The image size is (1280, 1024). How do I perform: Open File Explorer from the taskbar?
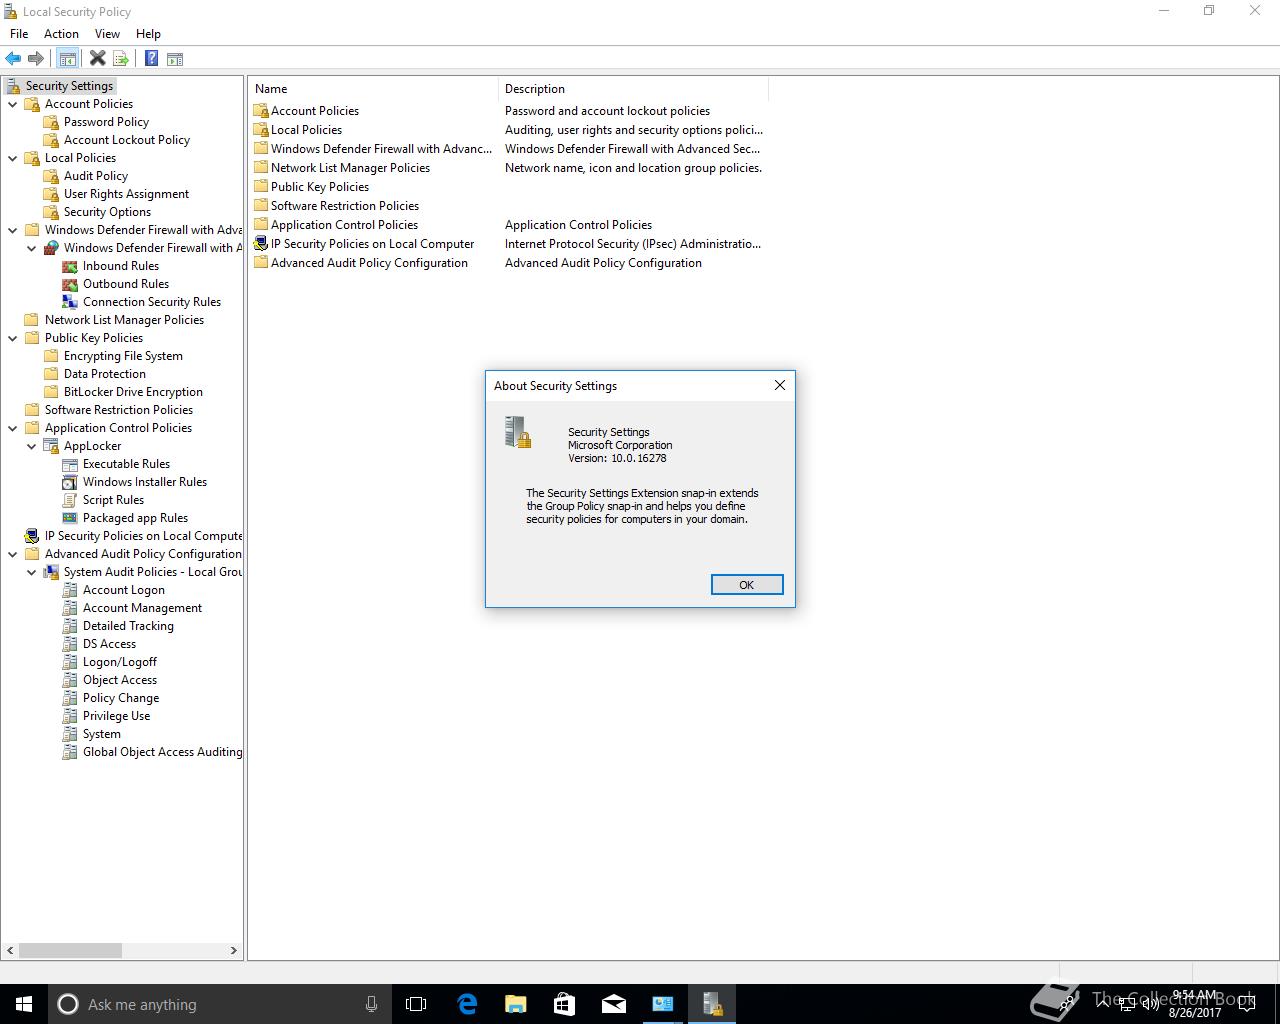point(515,1004)
